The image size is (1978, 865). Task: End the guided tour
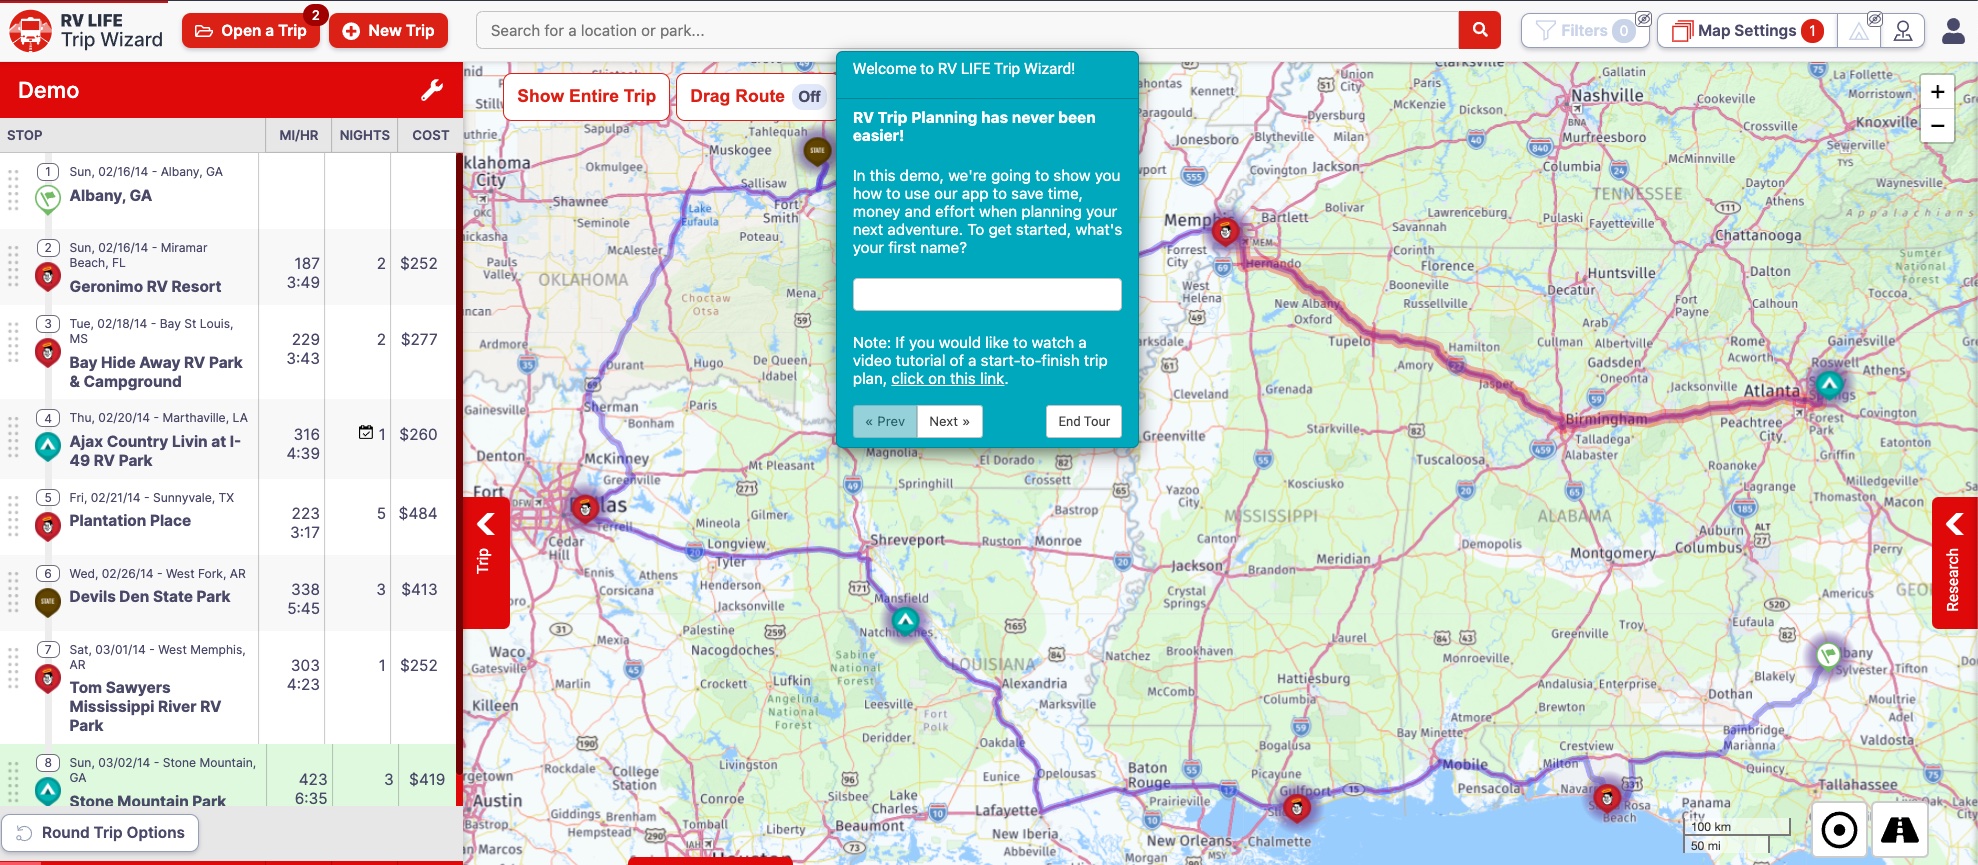click(1084, 421)
